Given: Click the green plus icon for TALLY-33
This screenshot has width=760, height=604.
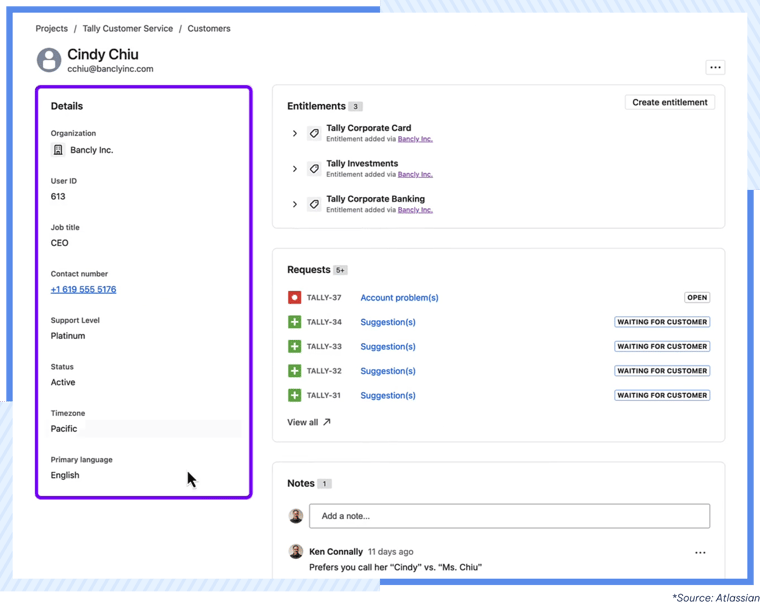Looking at the screenshot, I should 294,346.
